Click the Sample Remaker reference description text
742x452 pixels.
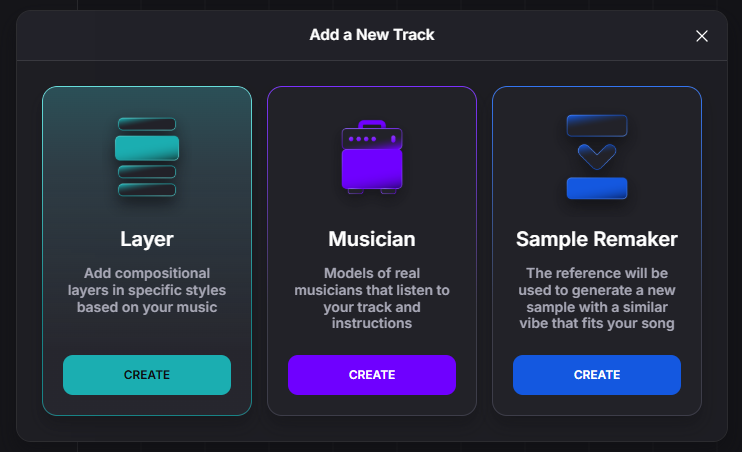click(597, 298)
